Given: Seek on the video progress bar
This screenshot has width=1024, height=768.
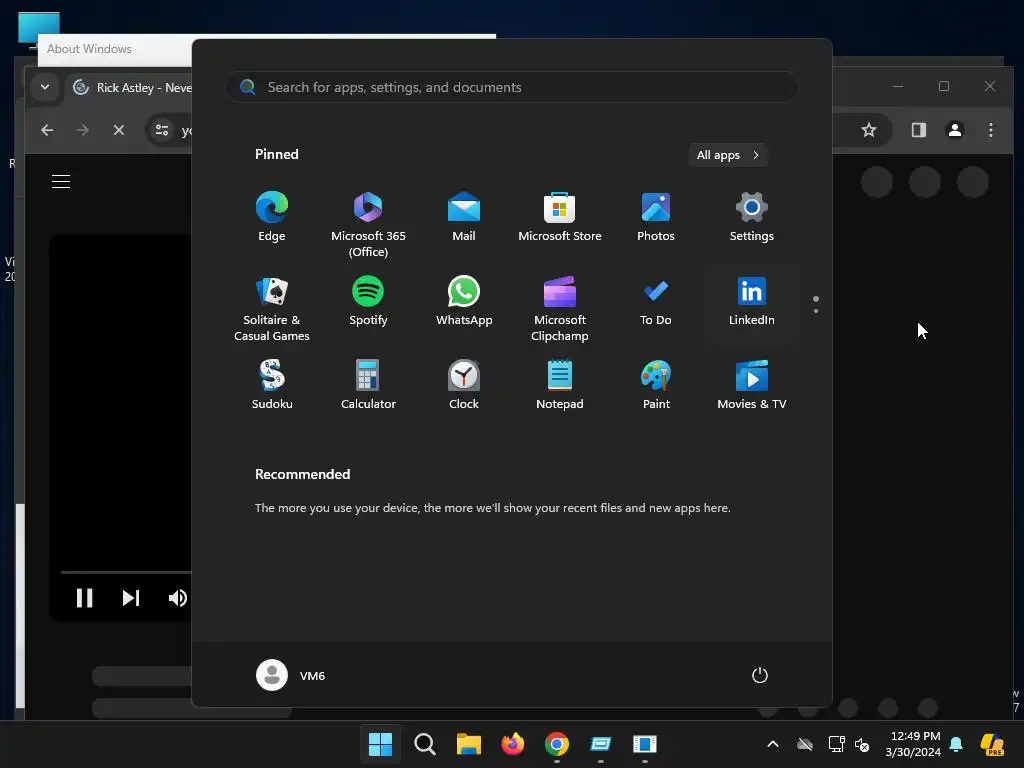Looking at the screenshot, I should tap(126, 572).
